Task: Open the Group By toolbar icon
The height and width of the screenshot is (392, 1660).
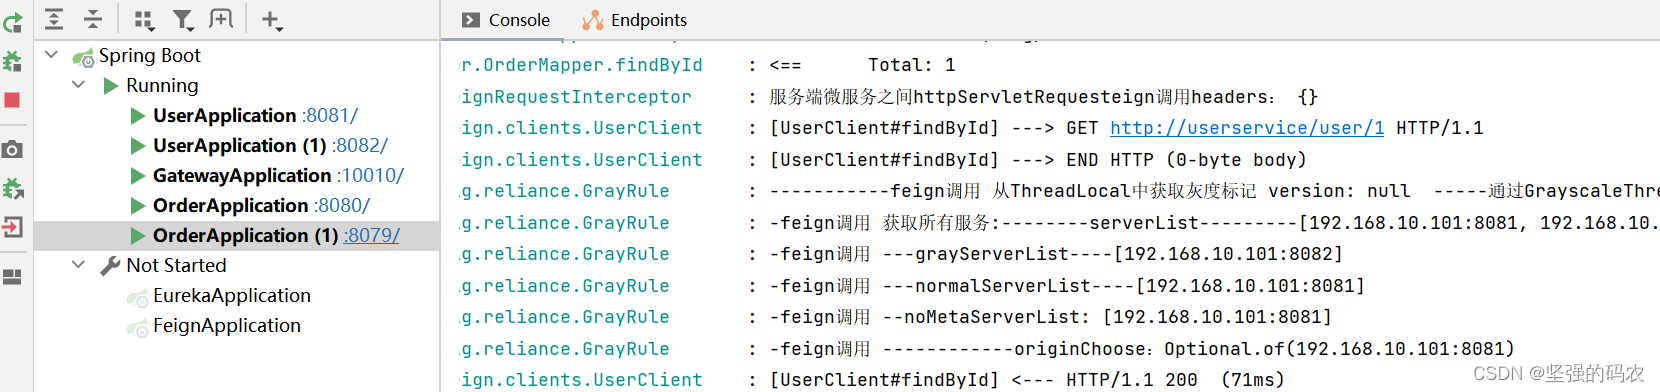Action: point(145,19)
